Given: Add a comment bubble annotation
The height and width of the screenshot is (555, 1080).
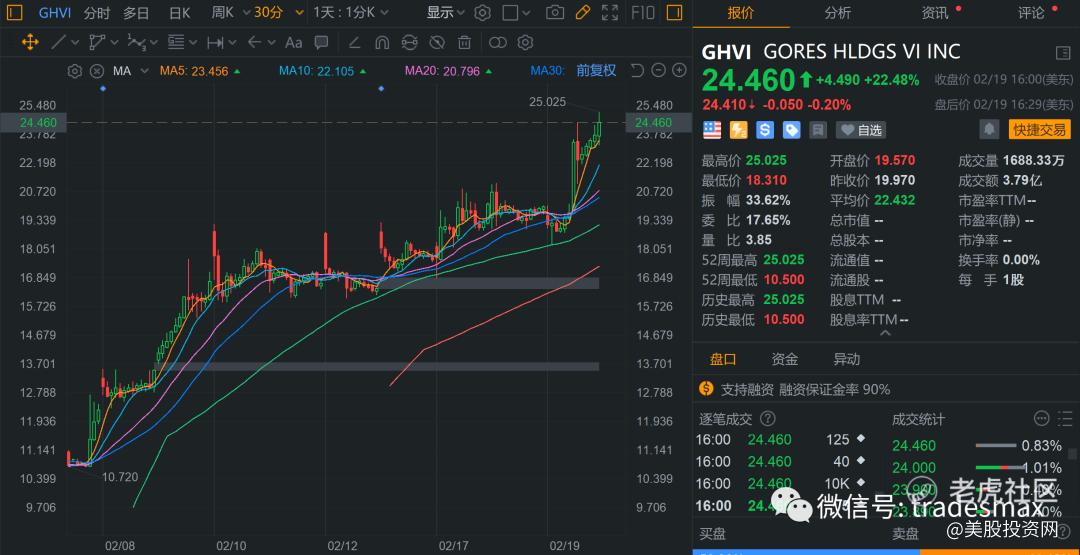Looking at the screenshot, I should [321, 43].
